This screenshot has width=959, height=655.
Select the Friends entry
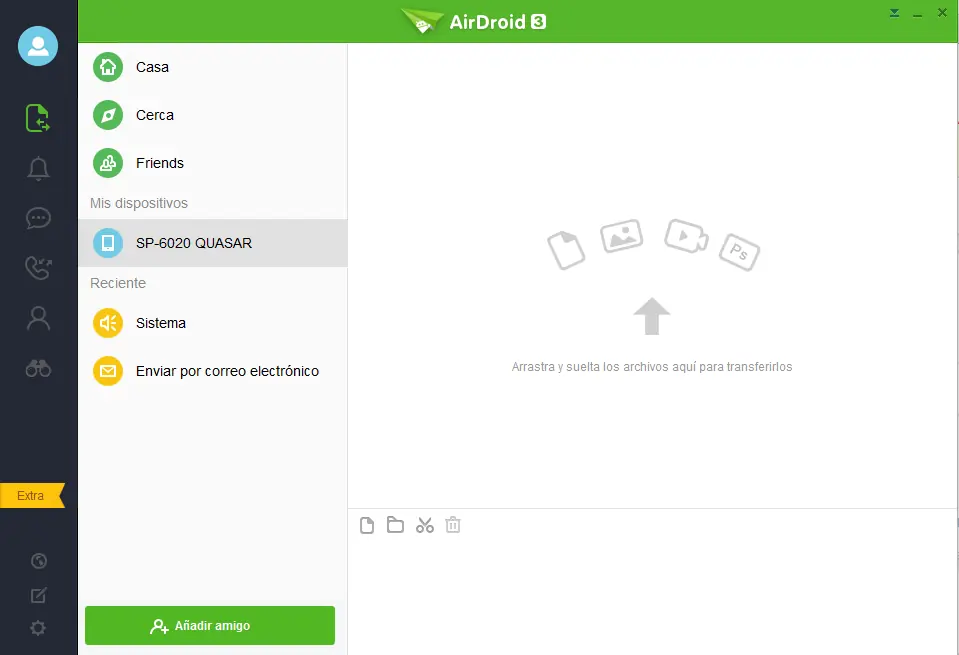213,163
